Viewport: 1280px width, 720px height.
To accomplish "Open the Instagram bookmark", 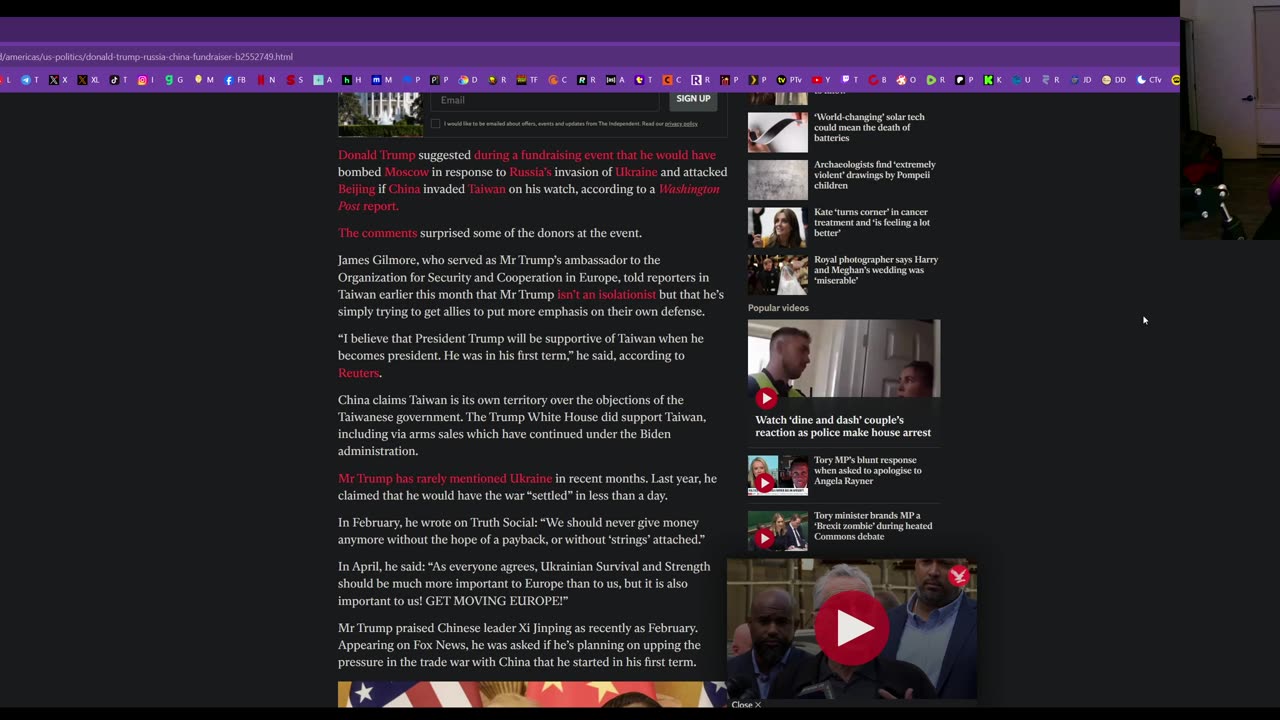I will point(146,80).
